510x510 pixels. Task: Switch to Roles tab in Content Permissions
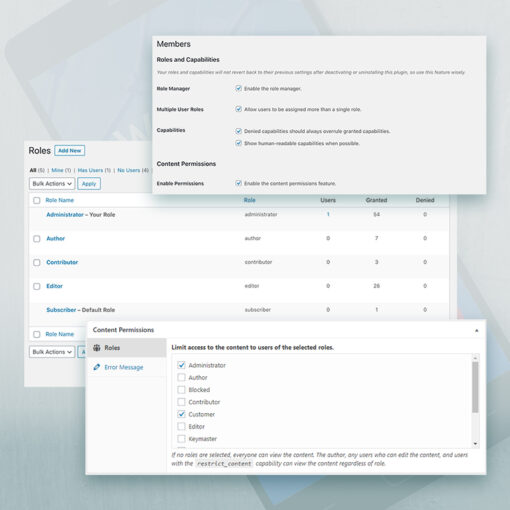pyautogui.click(x=126, y=348)
